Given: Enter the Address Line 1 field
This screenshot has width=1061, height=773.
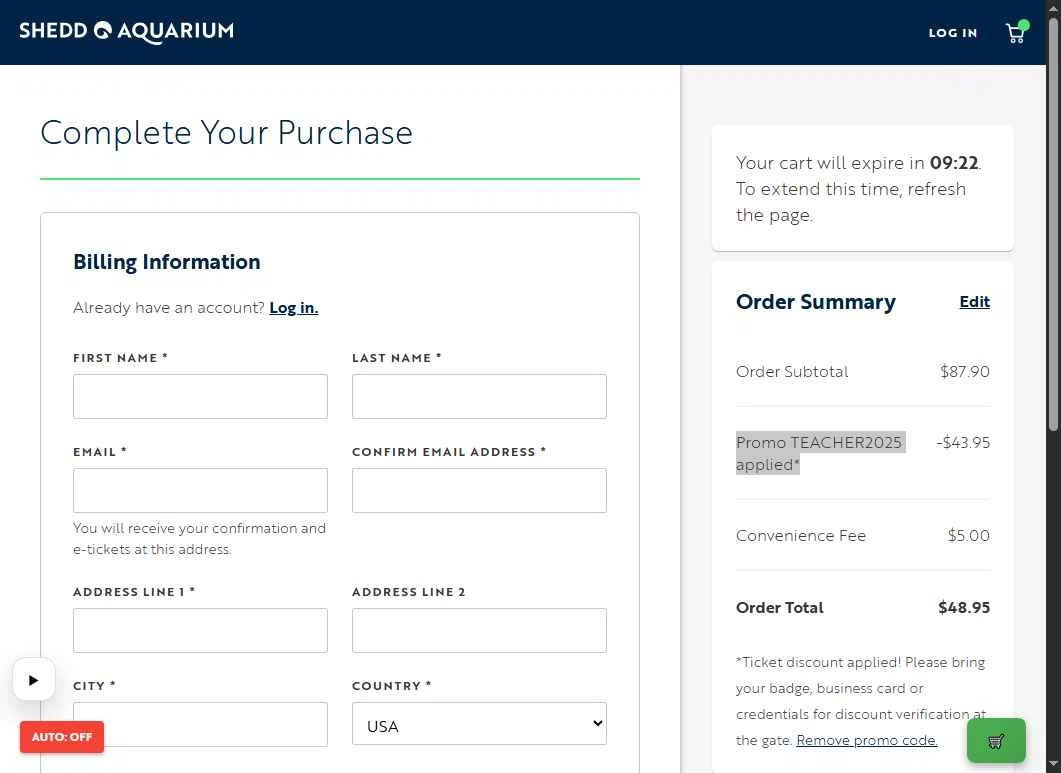Looking at the screenshot, I should [200, 631].
